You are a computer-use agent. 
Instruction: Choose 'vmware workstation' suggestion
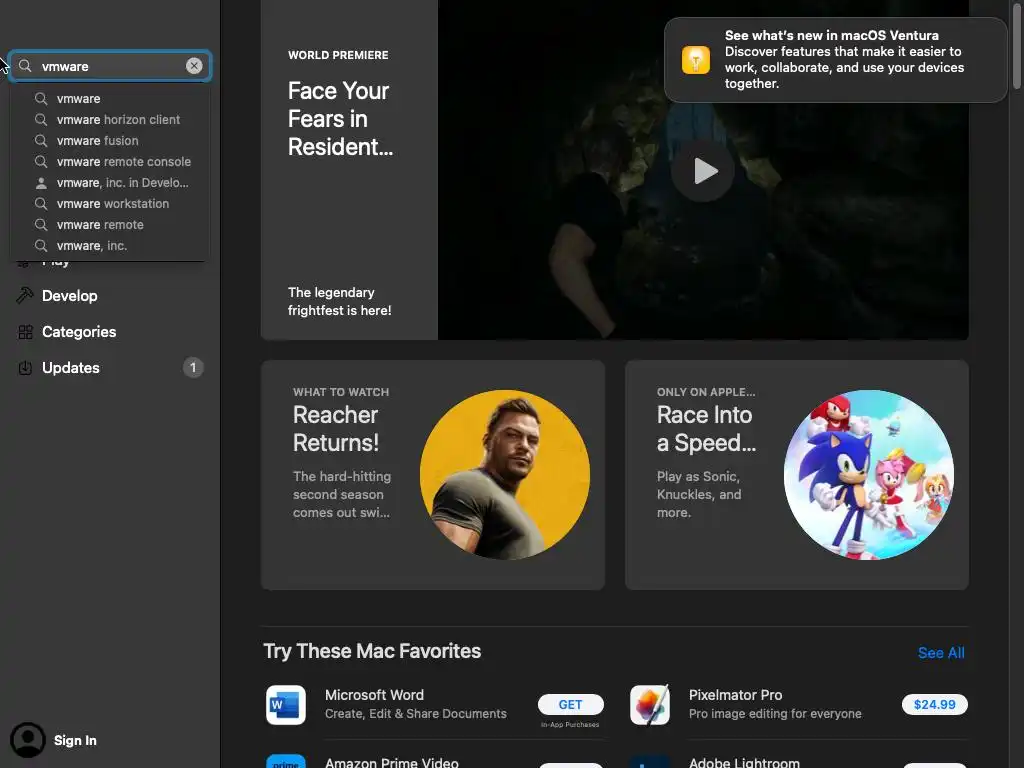[x=112, y=204]
